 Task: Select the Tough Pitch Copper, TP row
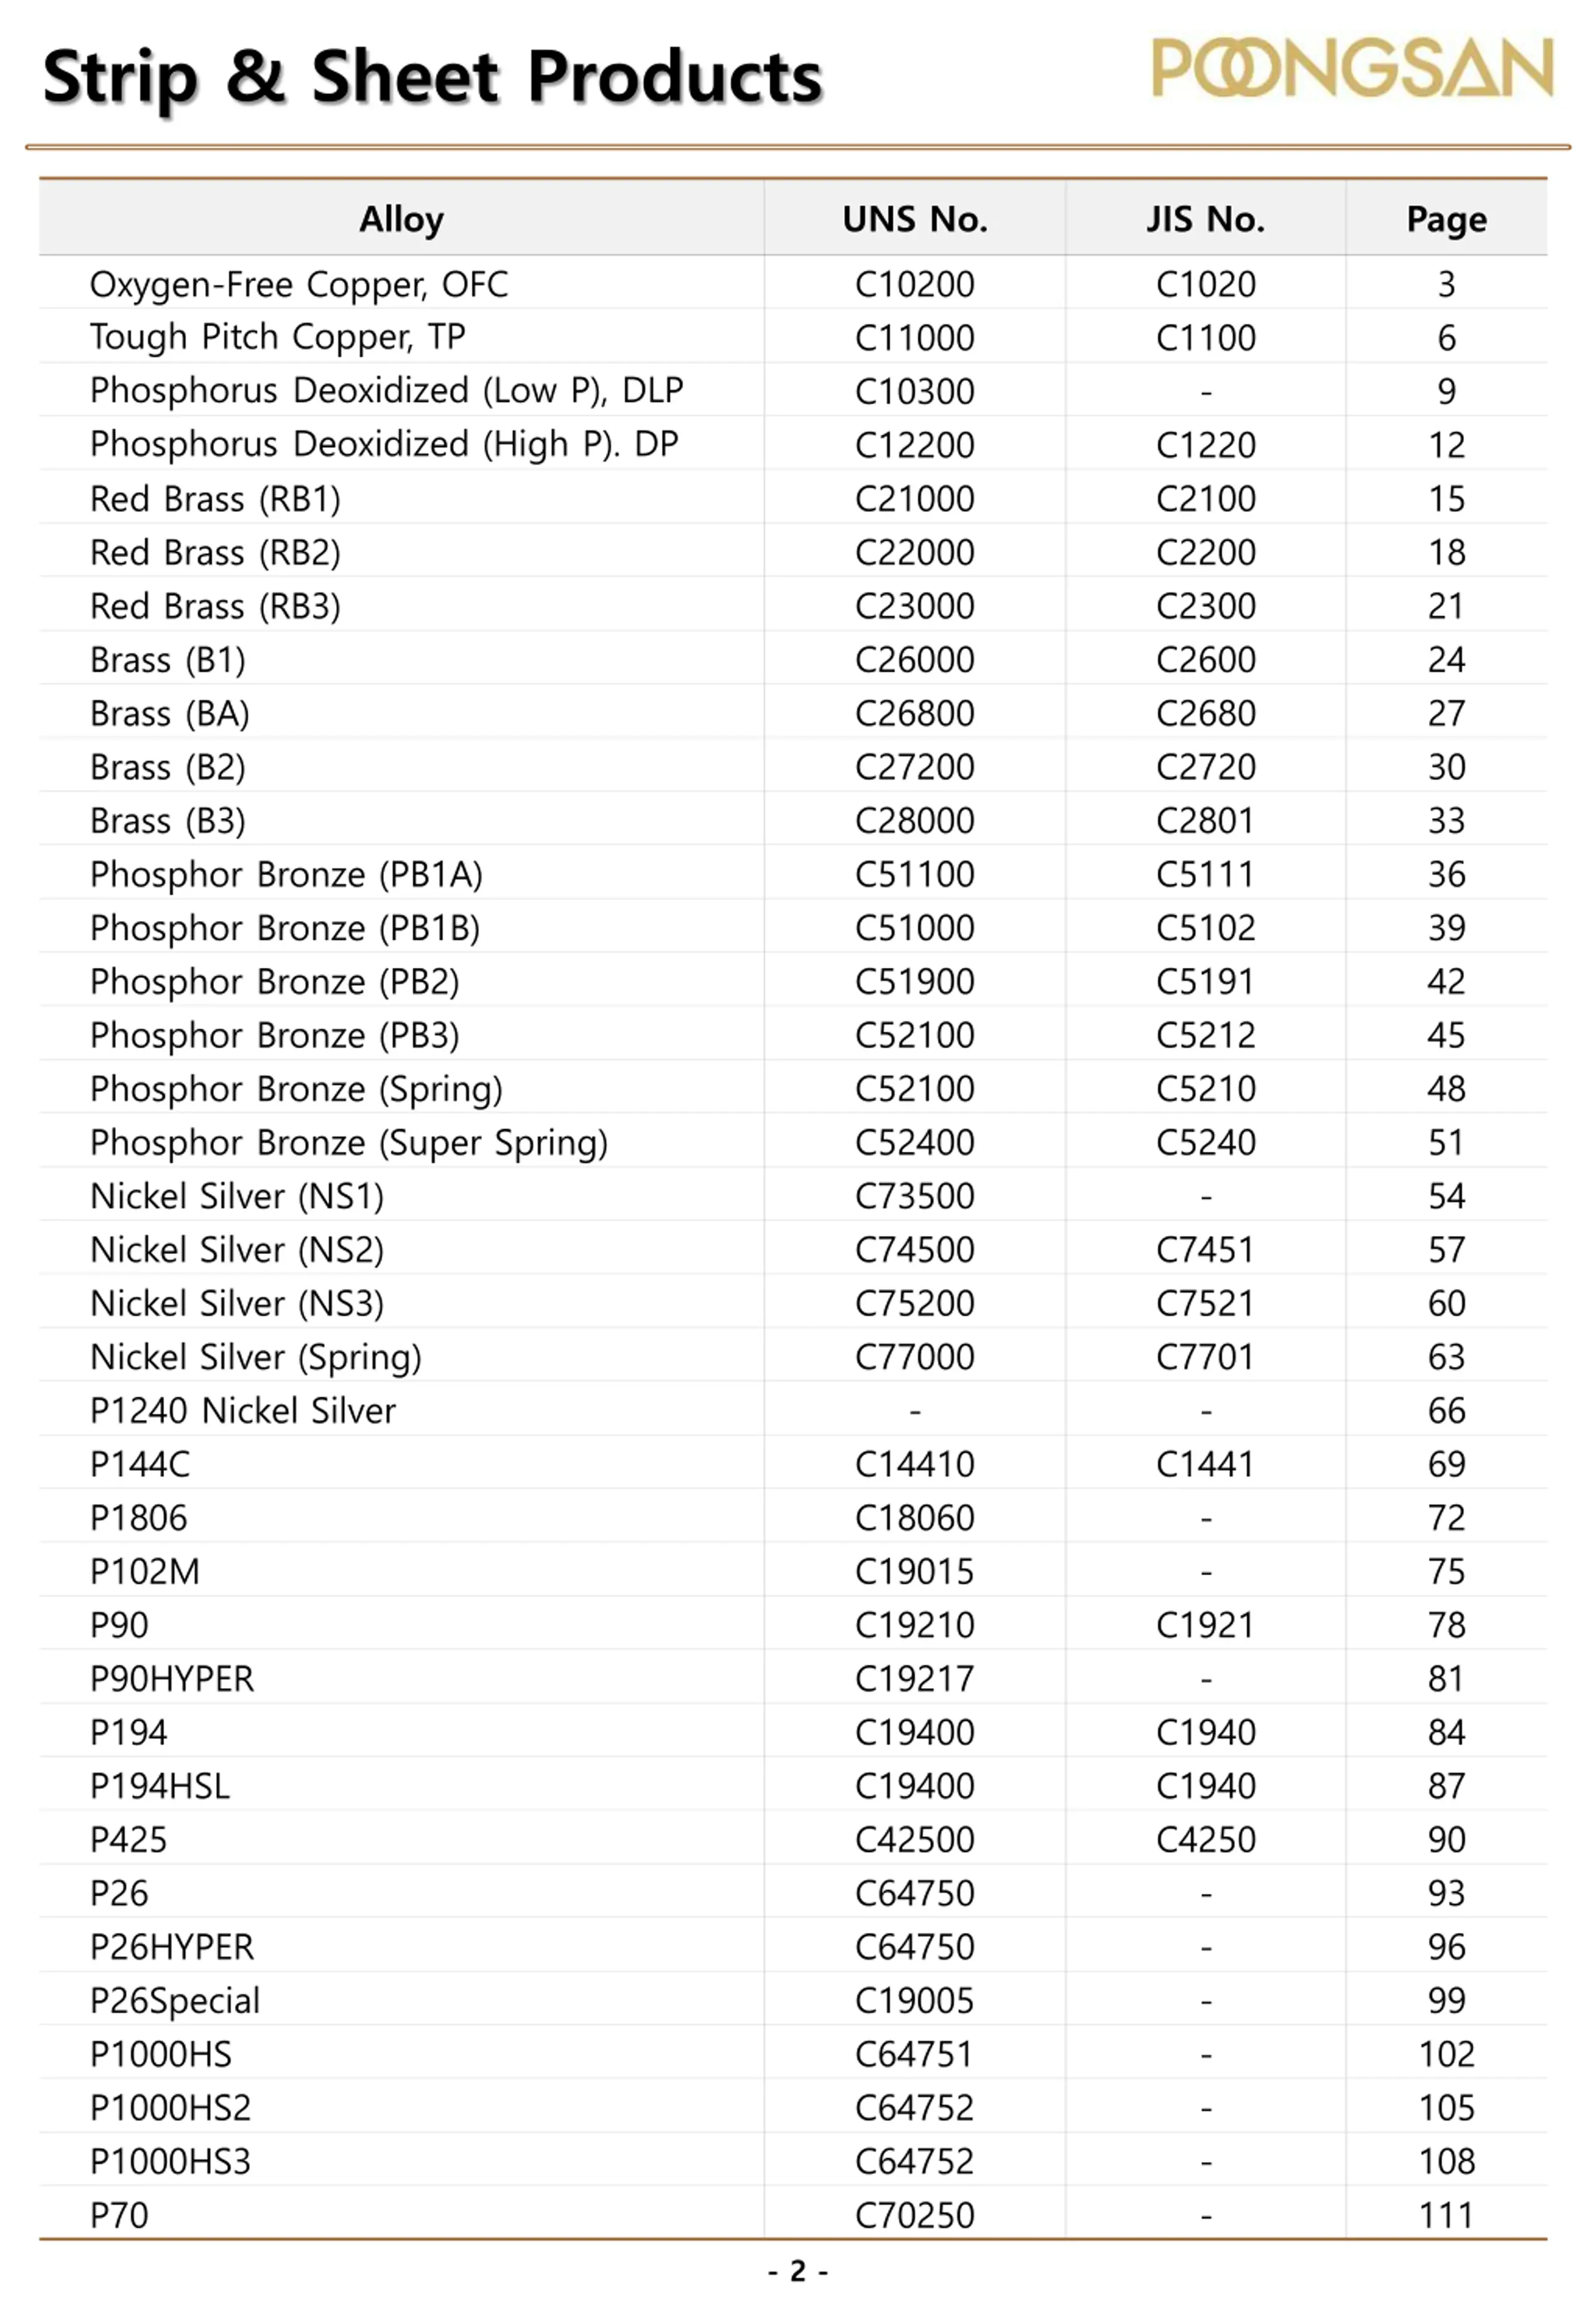pos(793,337)
